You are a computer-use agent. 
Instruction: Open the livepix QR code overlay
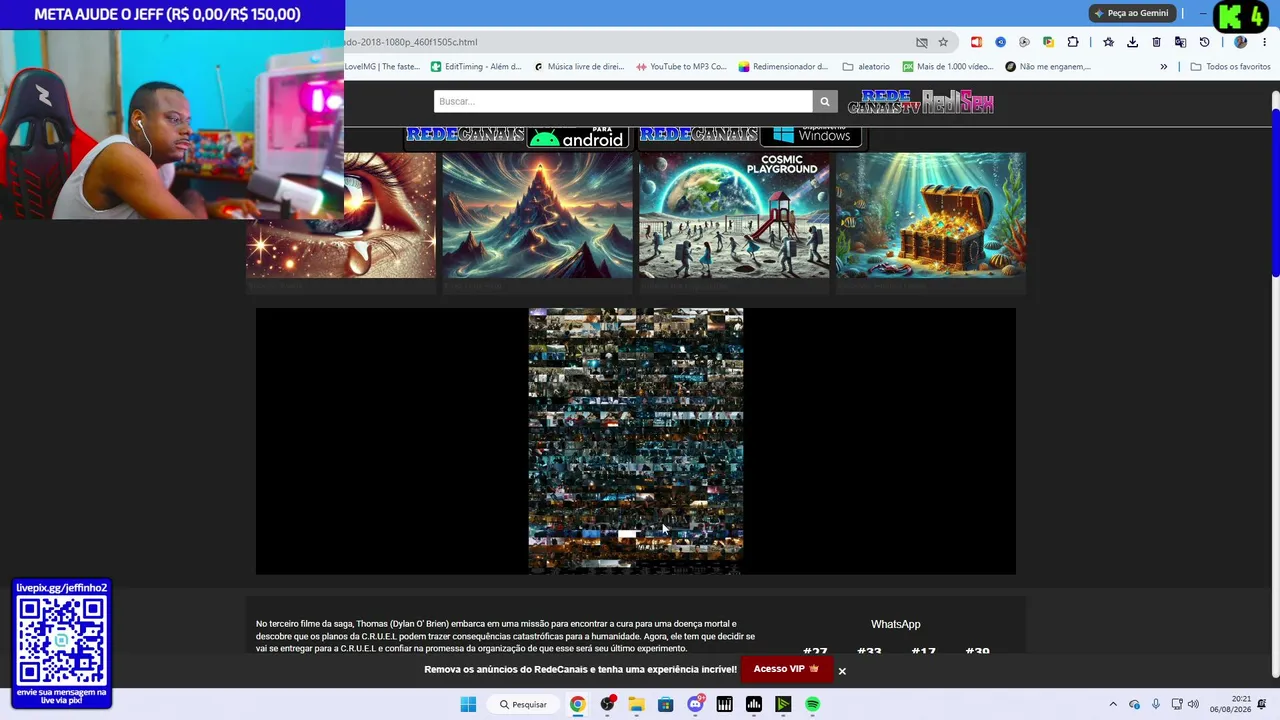[62, 642]
